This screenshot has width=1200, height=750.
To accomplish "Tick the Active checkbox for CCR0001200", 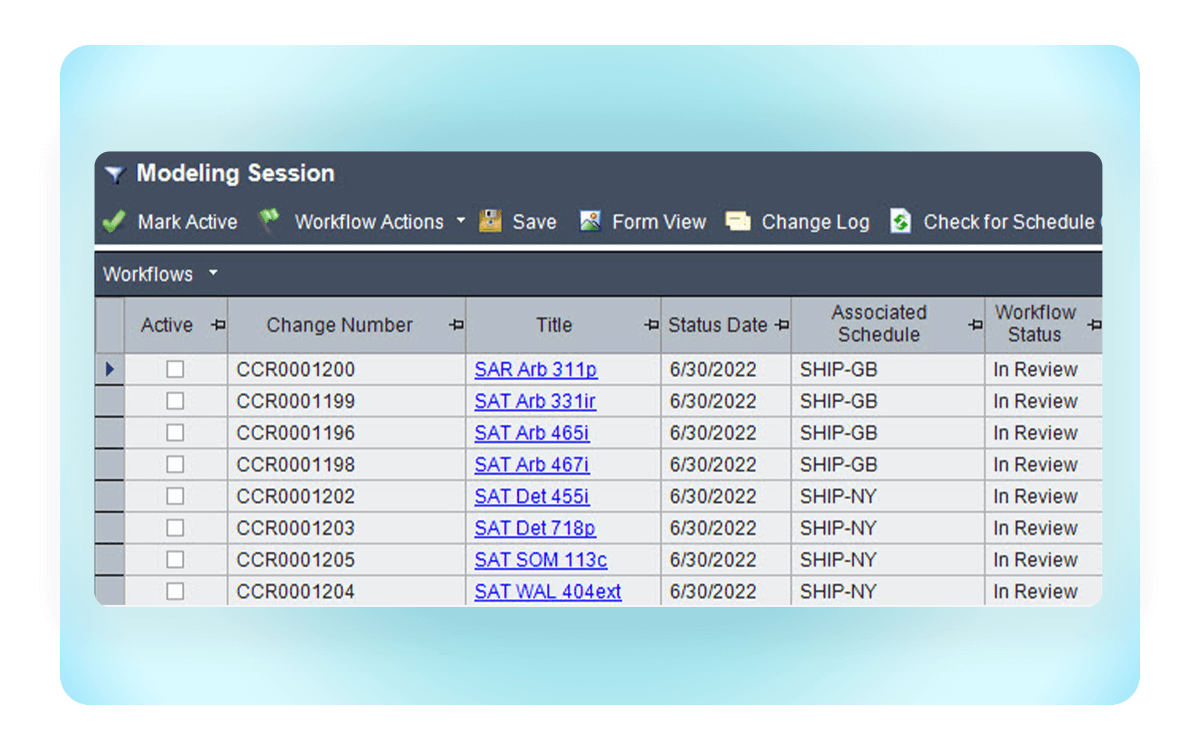I will 175,369.
